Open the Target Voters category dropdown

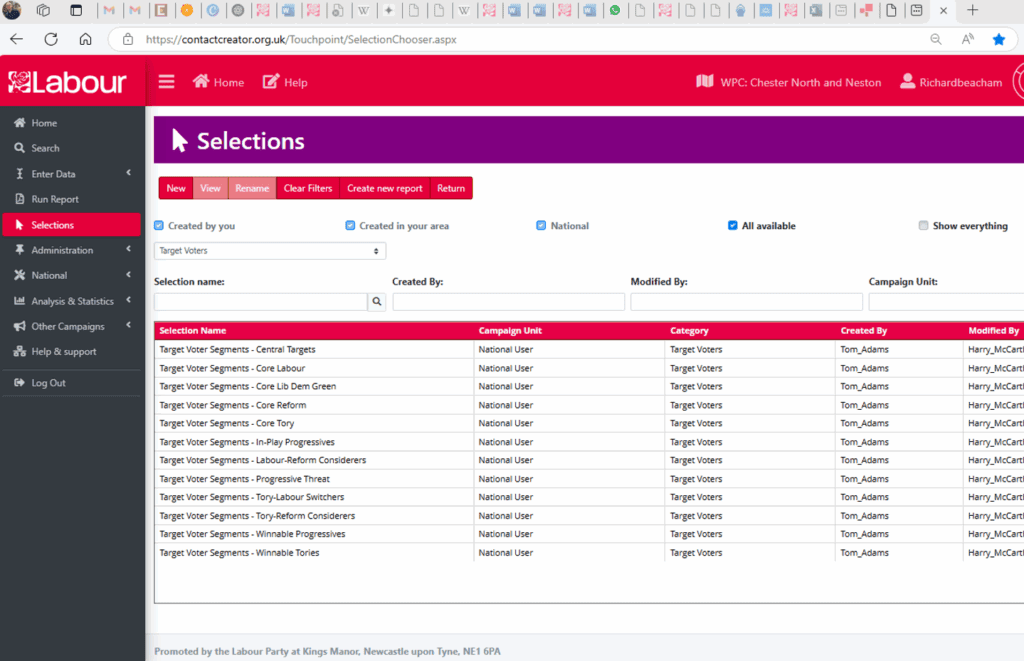point(270,251)
